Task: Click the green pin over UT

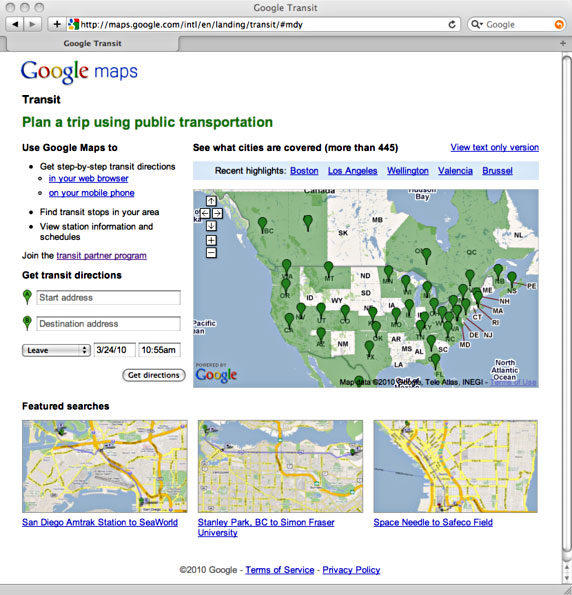Action: (321, 310)
